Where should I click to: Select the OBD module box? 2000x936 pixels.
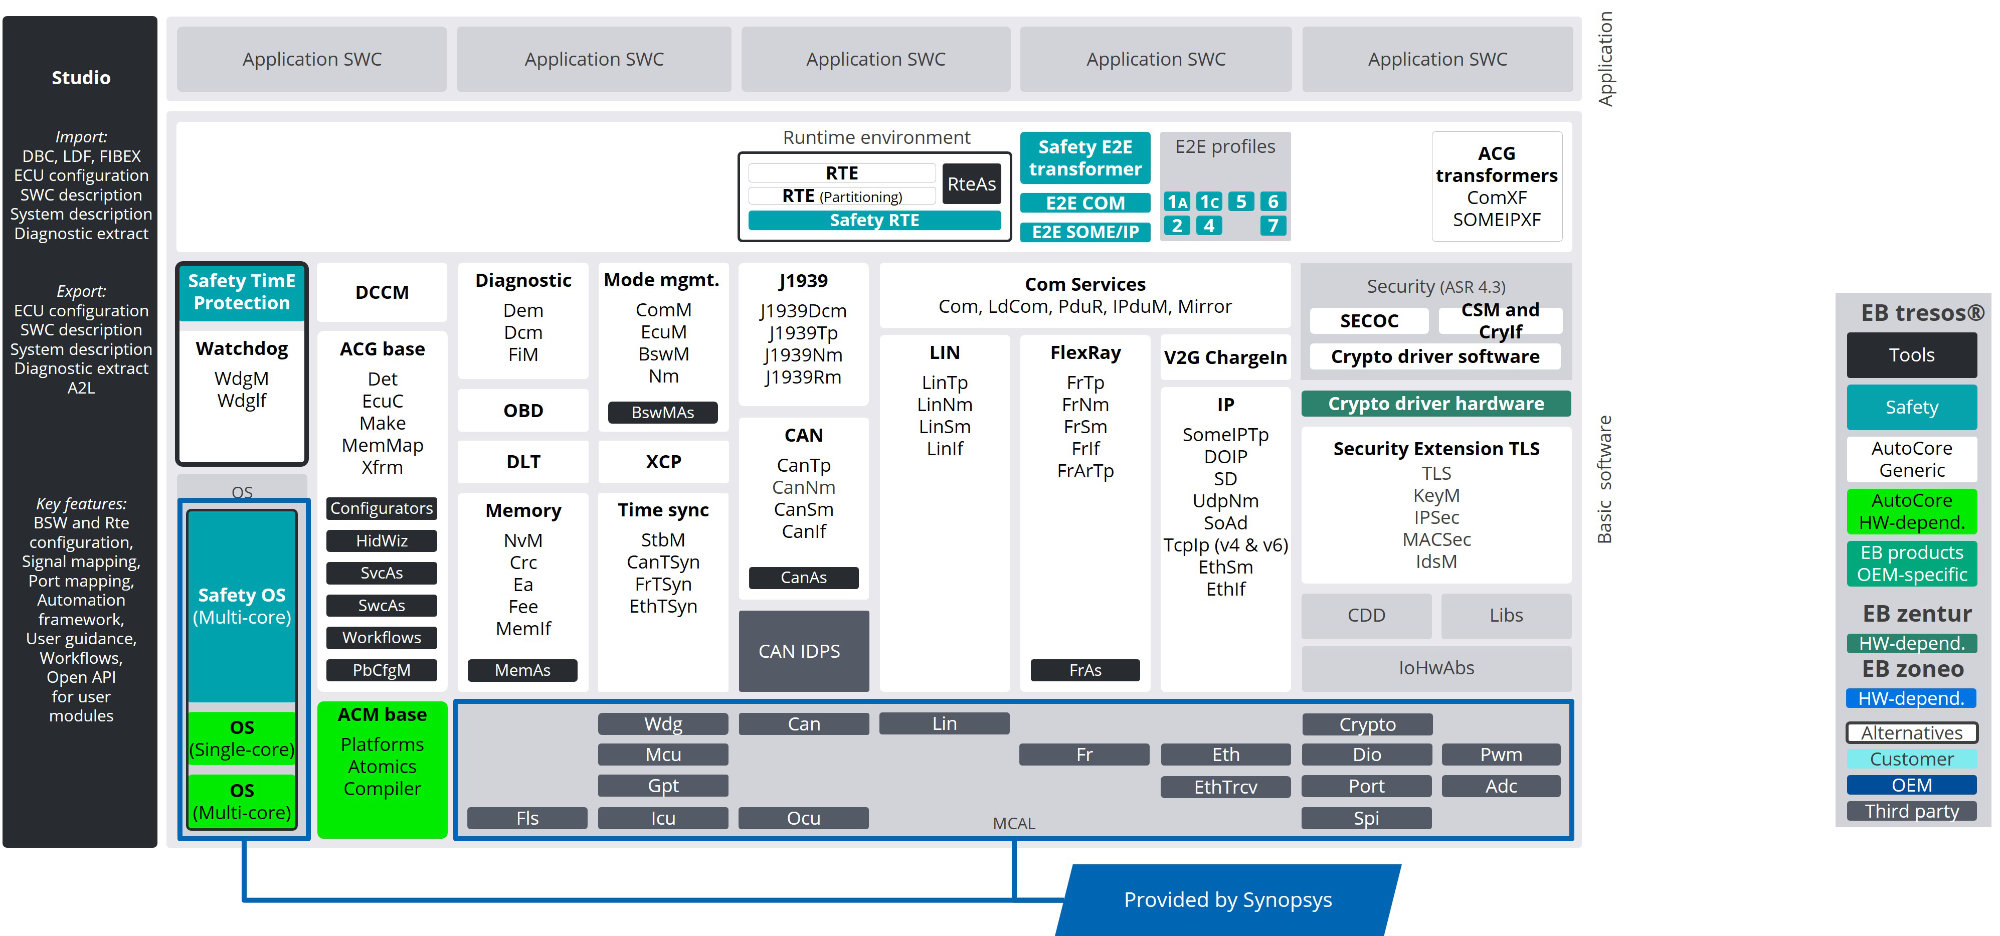pyautogui.click(x=523, y=410)
